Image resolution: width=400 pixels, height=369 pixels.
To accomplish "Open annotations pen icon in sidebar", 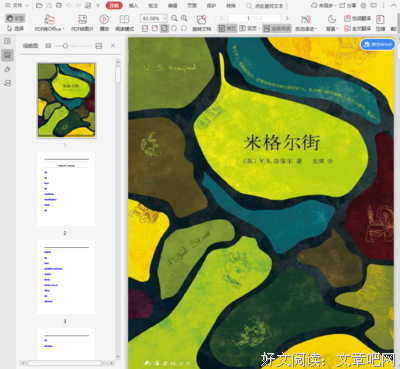I will tap(7, 69).
